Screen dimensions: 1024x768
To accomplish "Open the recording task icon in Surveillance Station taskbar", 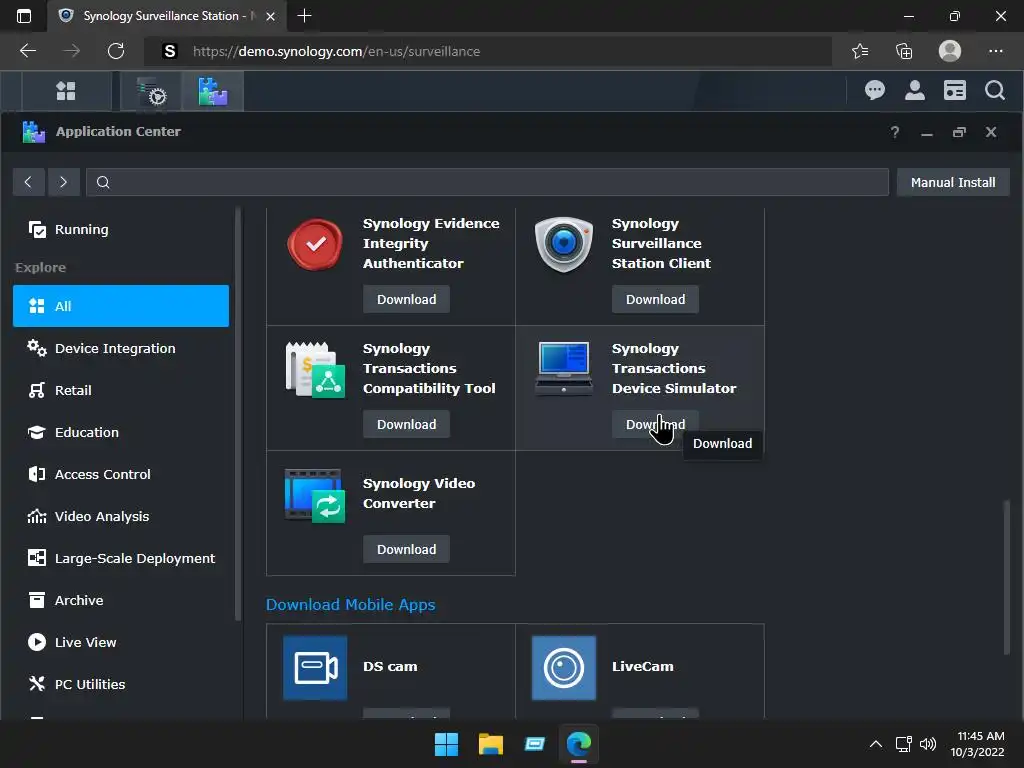I will coord(152,91).
